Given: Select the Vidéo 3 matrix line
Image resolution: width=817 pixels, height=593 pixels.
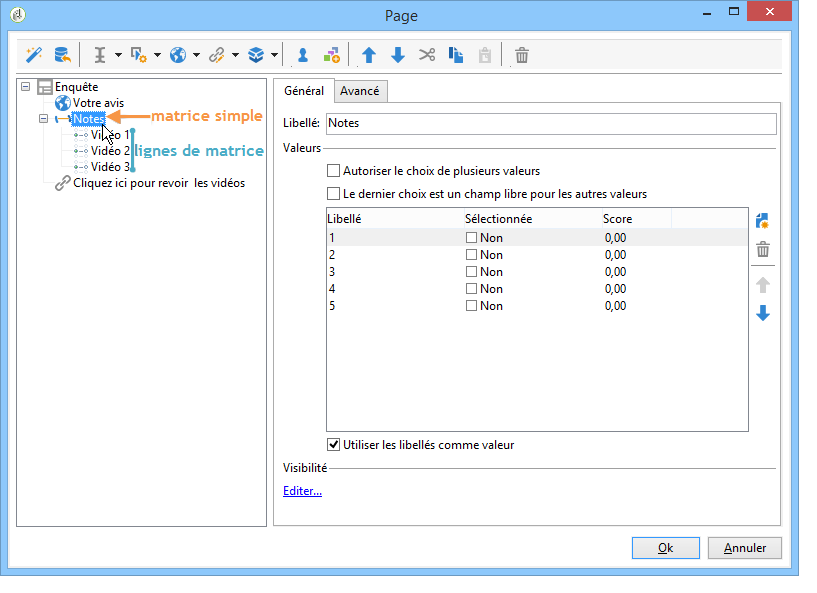Looking at the screenshot, I should click(110, 167).
